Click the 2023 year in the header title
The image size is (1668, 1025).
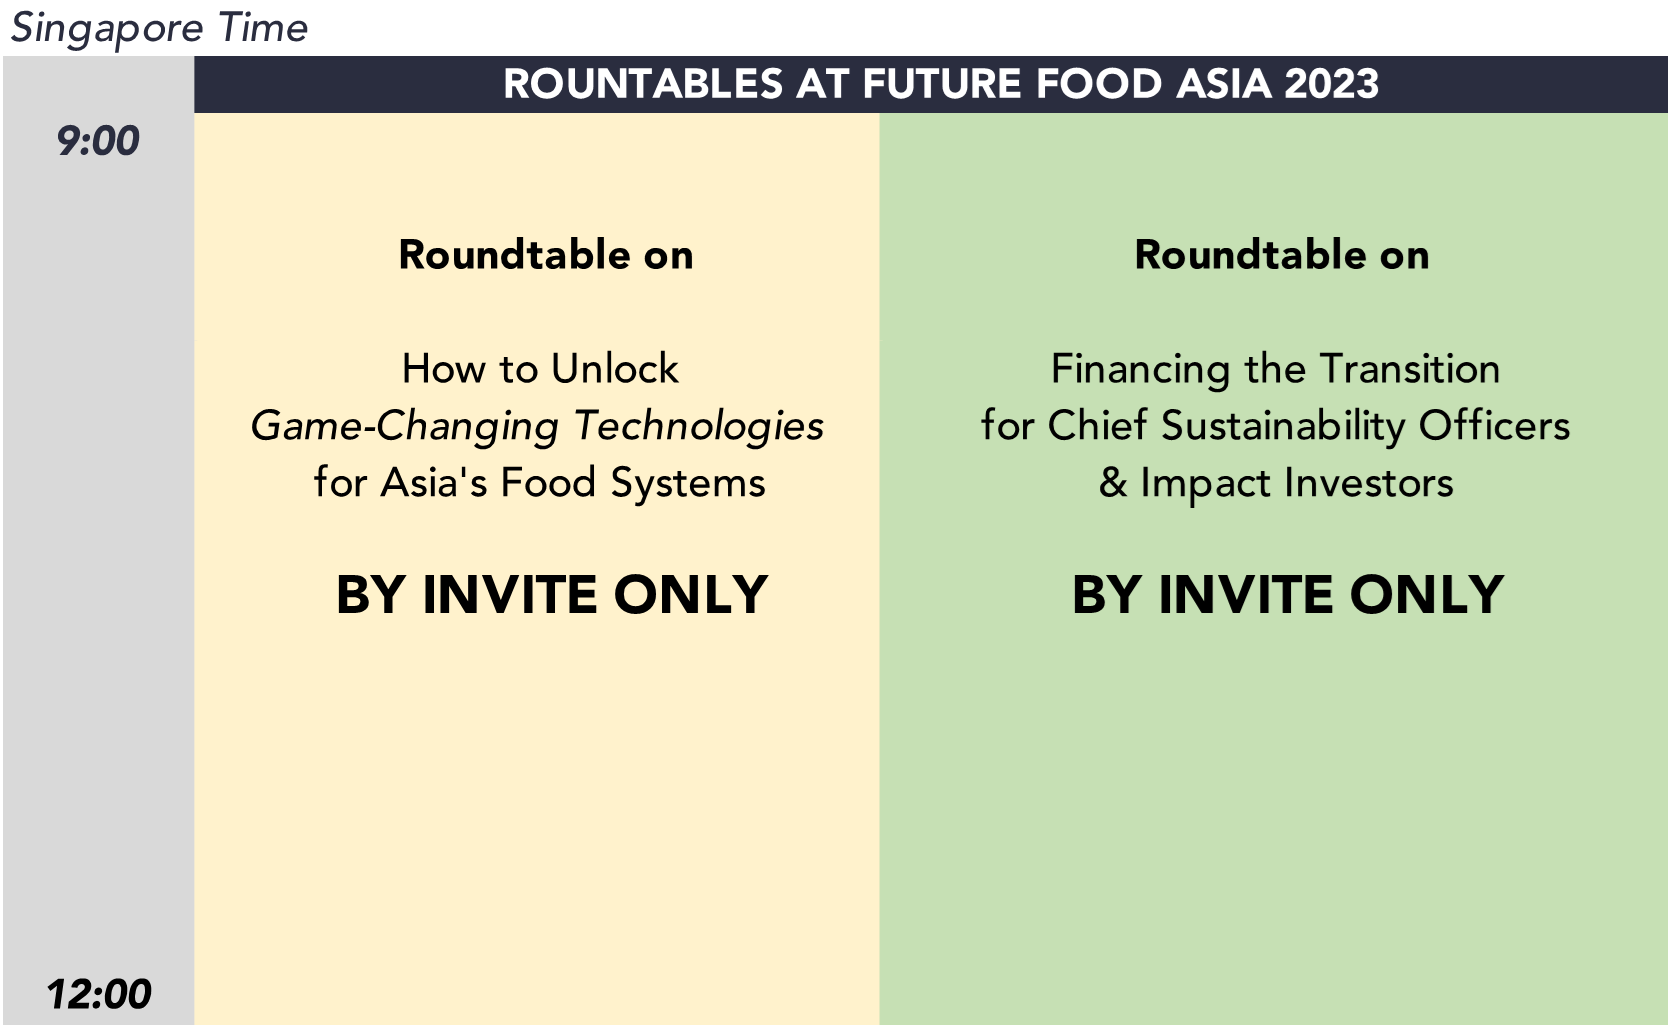[x=1332, y=84]
